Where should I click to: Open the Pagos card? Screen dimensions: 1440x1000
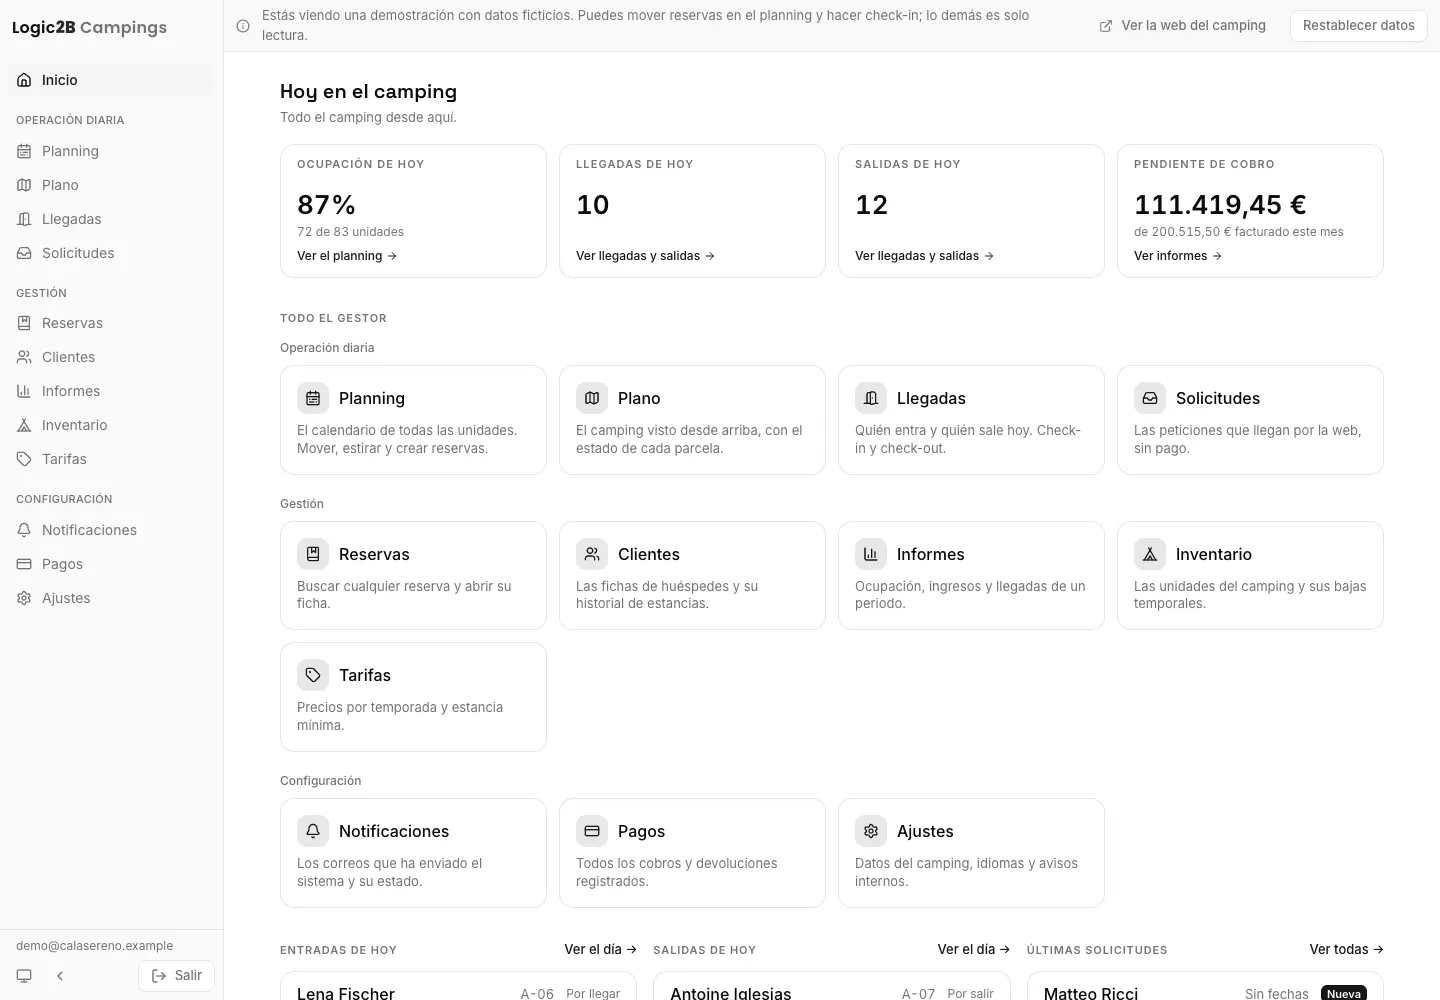[692, 853]
